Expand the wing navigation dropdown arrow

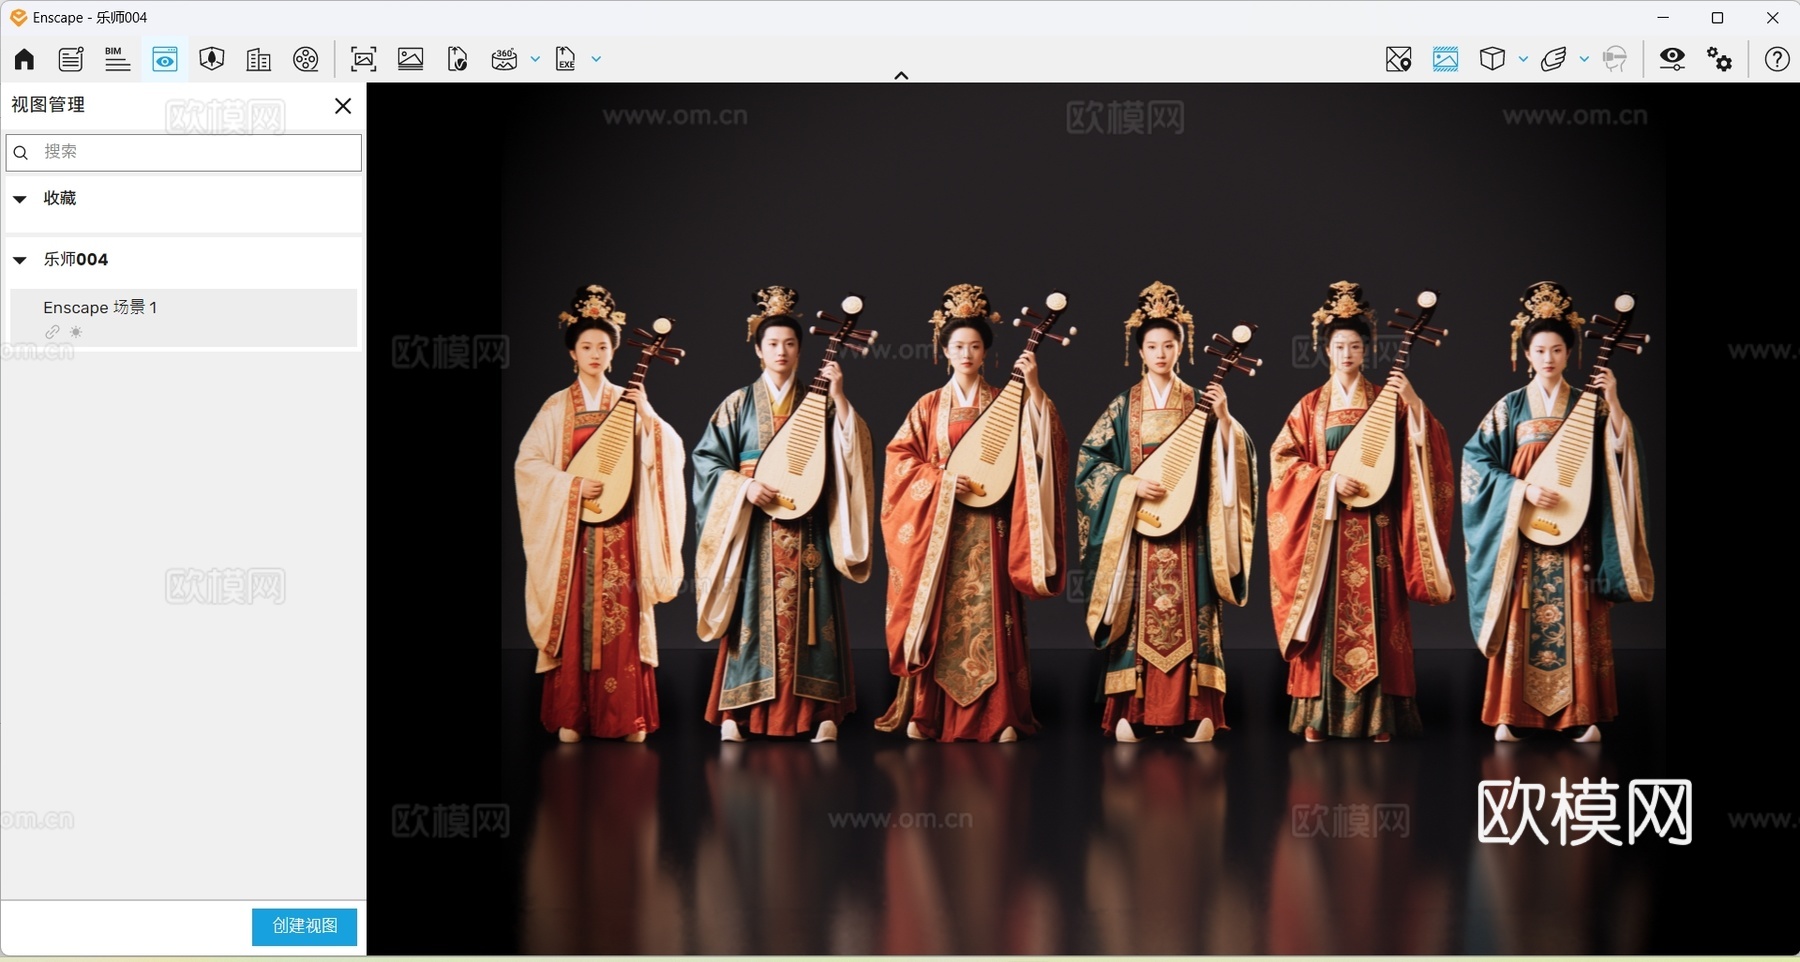(1584, 59)
